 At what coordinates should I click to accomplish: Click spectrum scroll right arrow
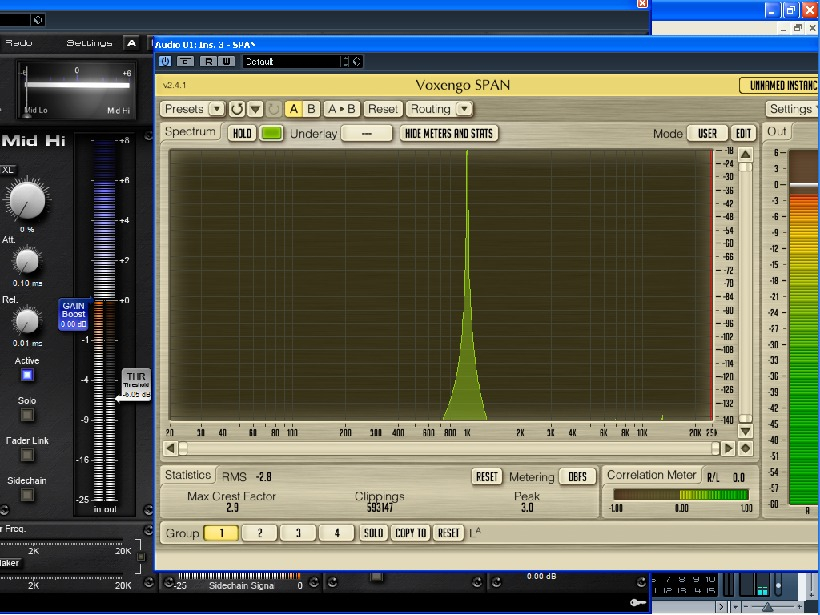click(728, 449)
